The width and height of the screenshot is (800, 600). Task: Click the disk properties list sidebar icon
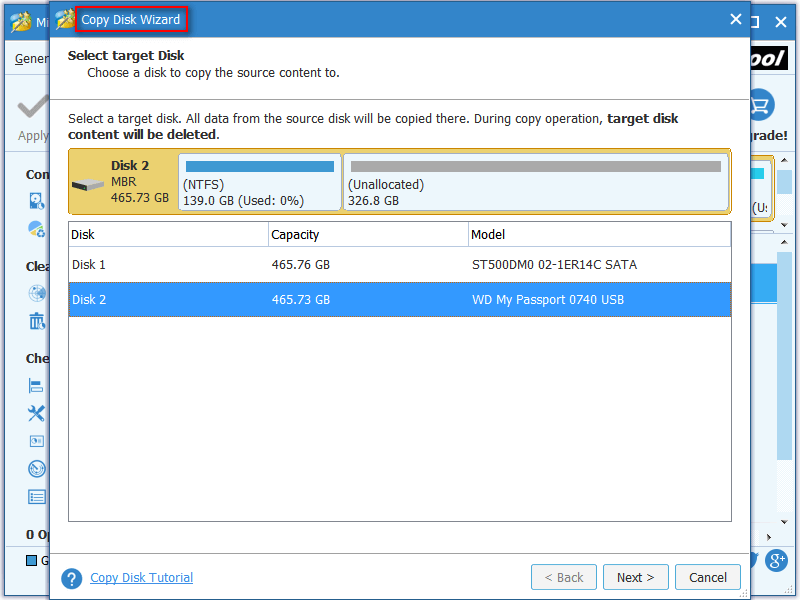[x=37, y=496]
